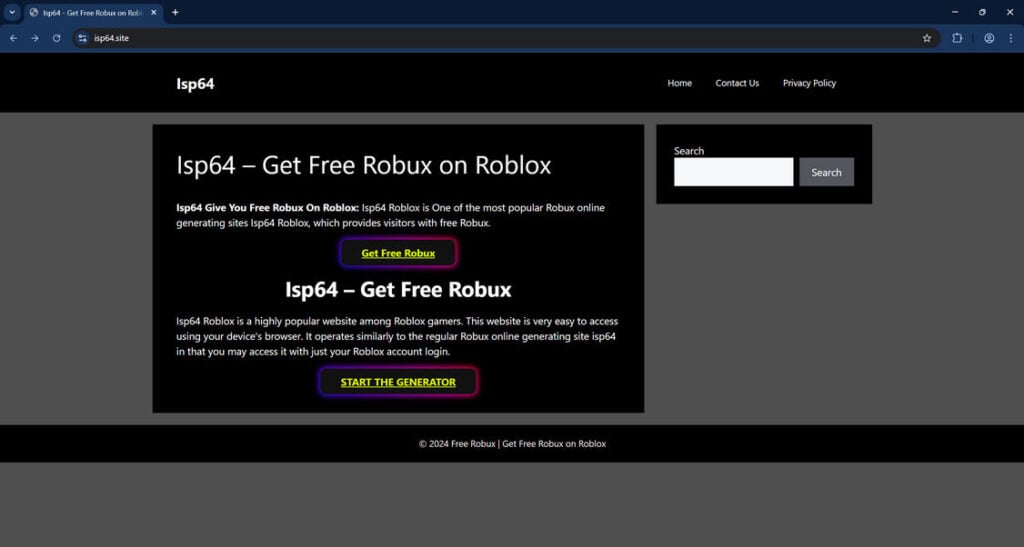Open site information icon in address bar
The width and height of the screenshot is (1024, 547).
click(x=82, y=38)
